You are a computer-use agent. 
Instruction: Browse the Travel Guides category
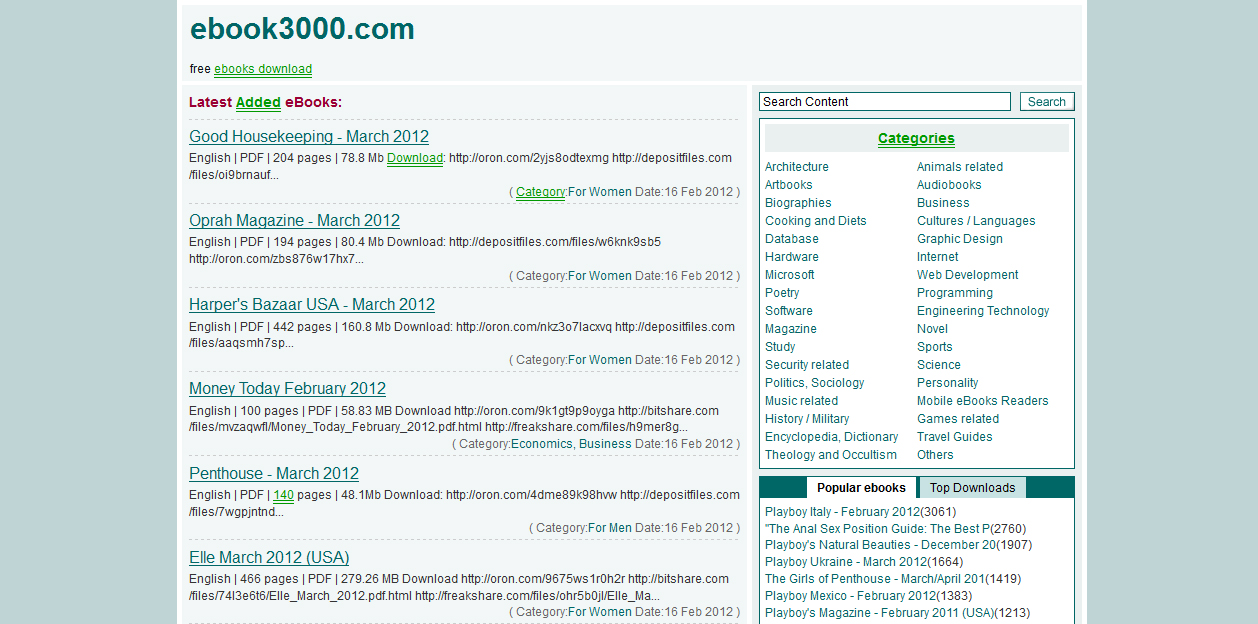953,436
